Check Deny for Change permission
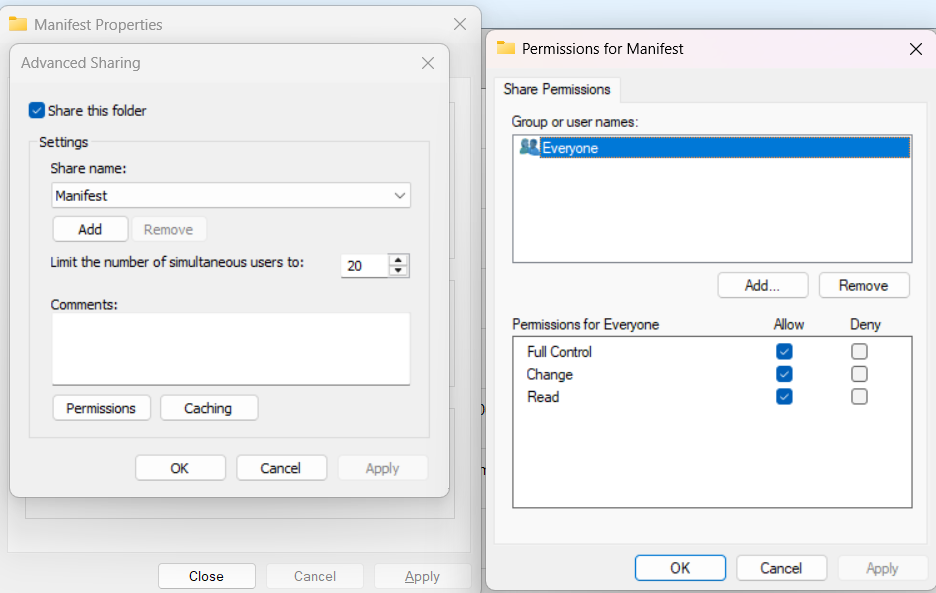This screenshot has height=593, width=936. point(859,374)
